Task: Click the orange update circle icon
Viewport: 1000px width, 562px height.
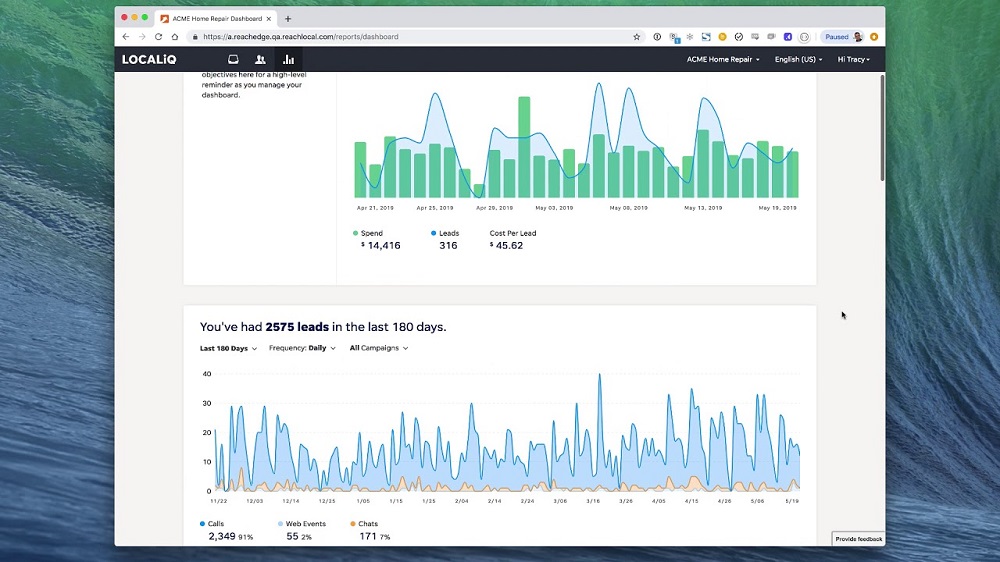Action: pos(874,37)
